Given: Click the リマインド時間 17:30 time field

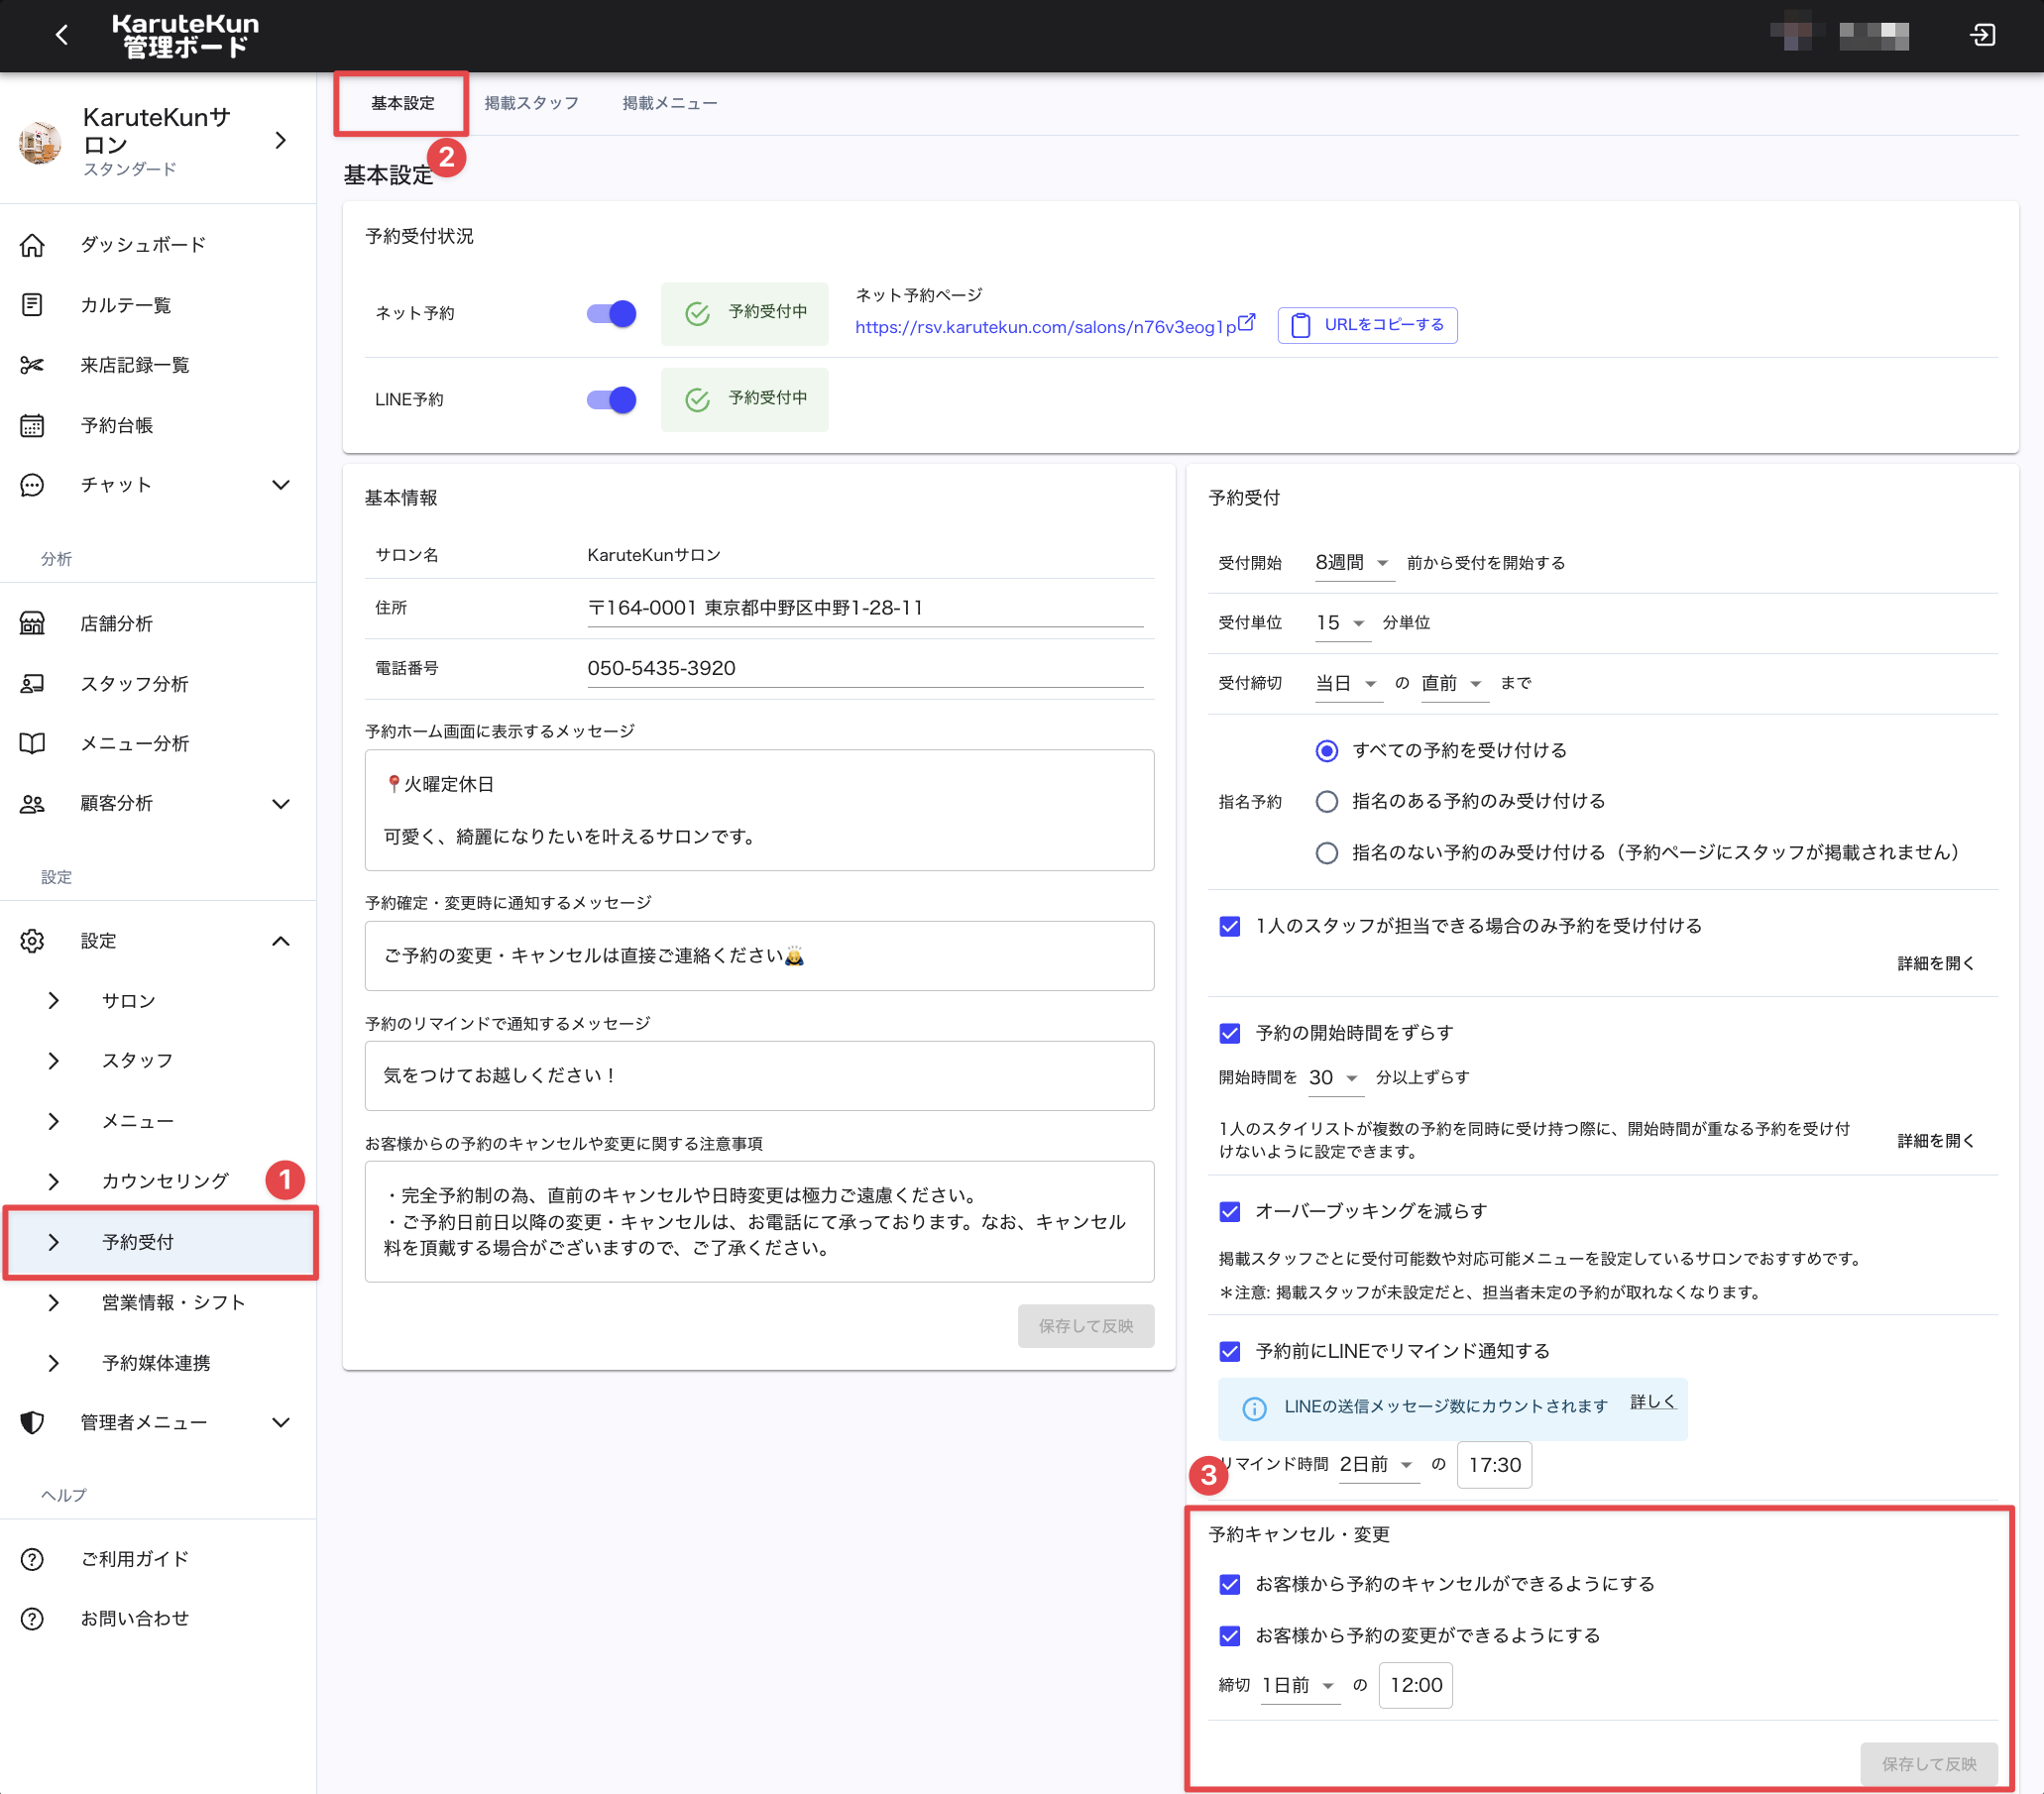Looking at the screenshot, I should [x=1494, y=1466].
